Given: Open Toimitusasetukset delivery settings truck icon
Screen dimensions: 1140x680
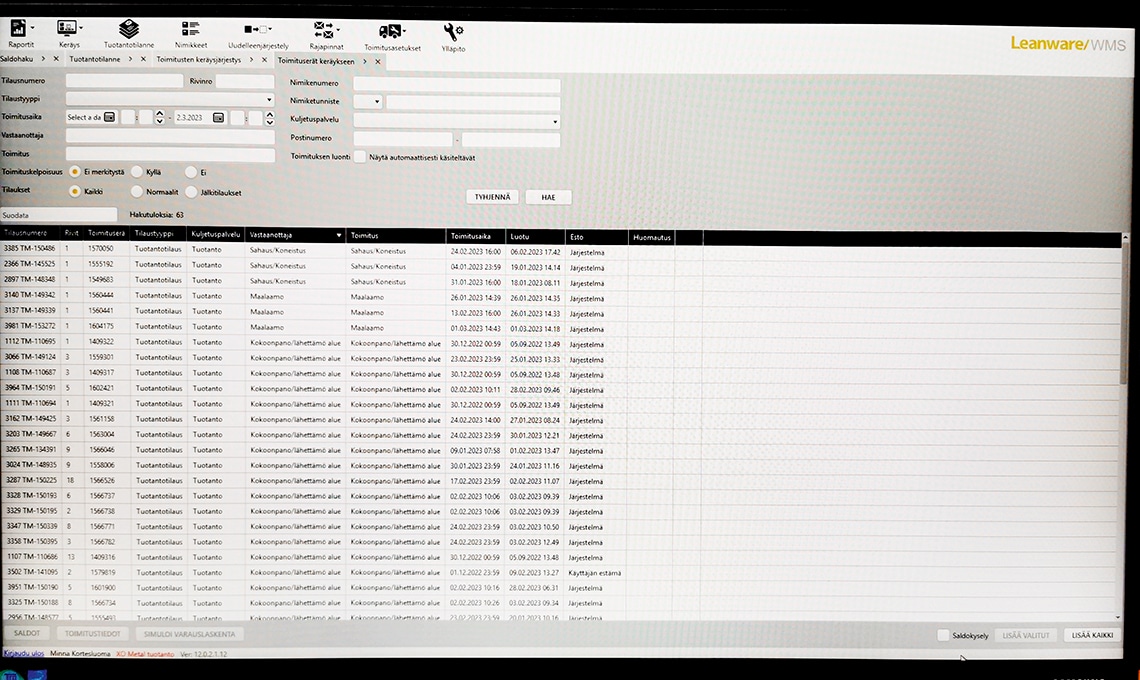Looking at the screenshot, I should coord(391,29).
